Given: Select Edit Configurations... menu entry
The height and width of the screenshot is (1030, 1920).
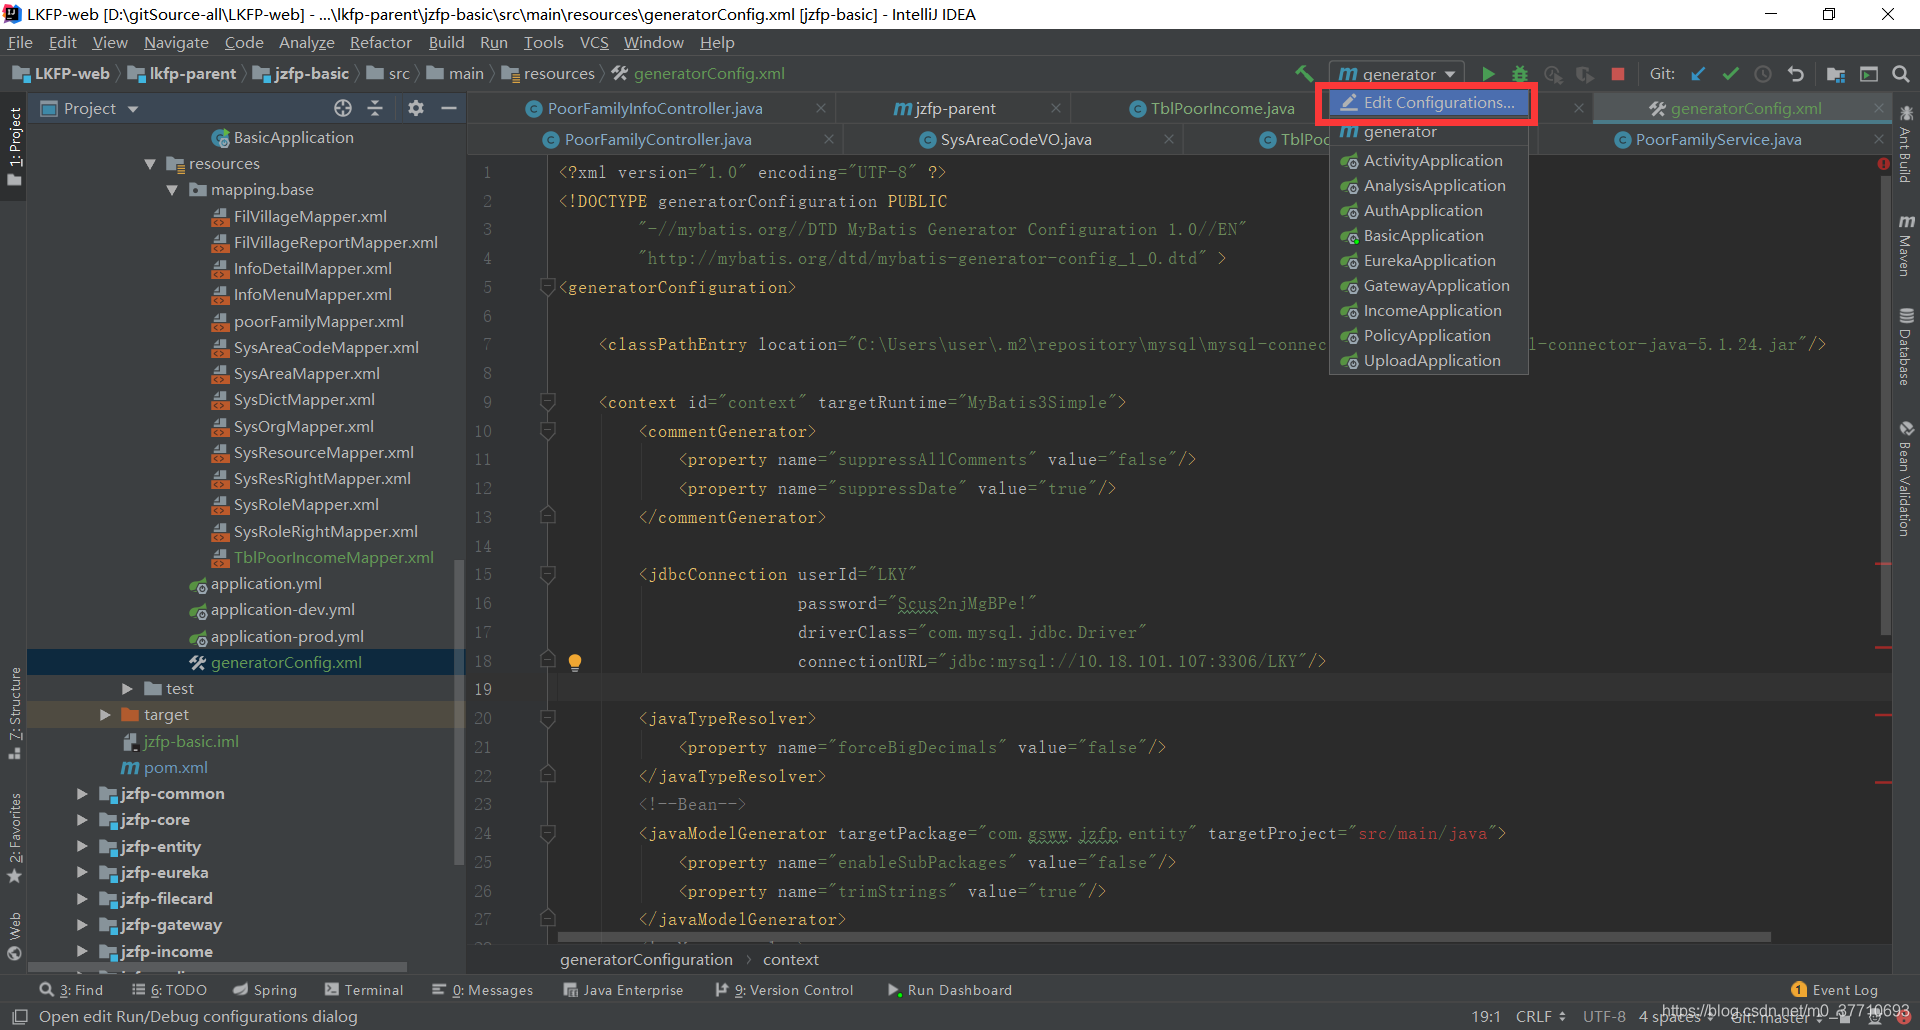Looking at the screenshot, I should tap(1429, 103).
